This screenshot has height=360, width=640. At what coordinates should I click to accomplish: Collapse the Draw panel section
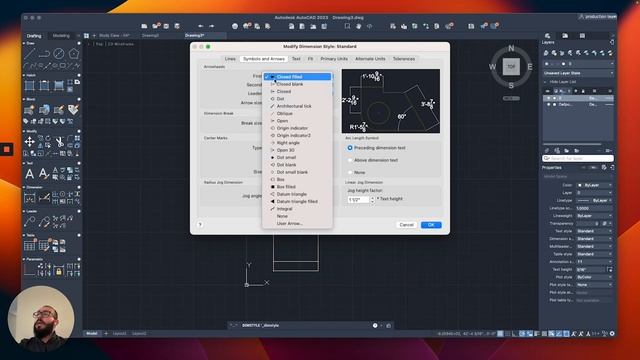[24, 43]
